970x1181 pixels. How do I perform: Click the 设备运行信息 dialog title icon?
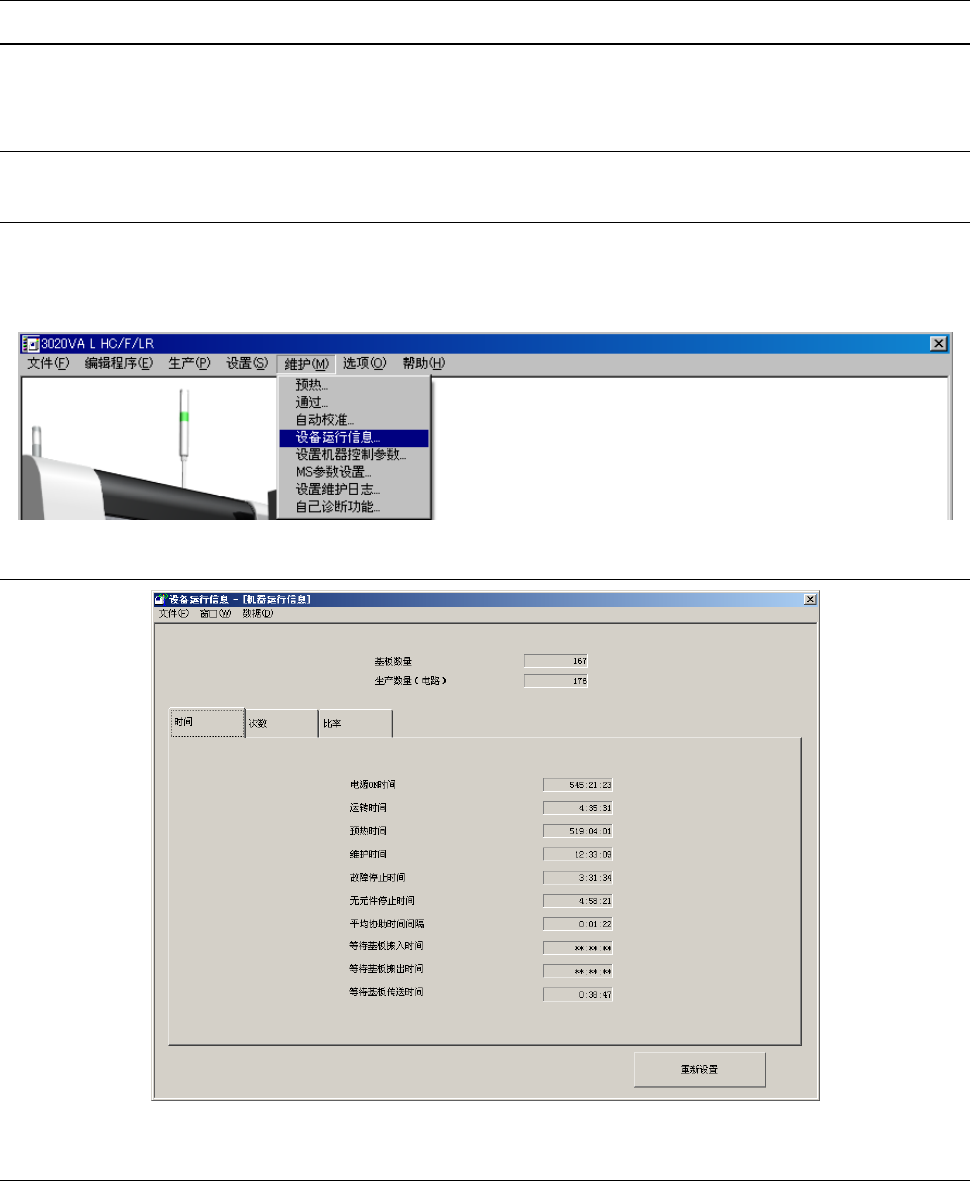(x=160, y=600)
